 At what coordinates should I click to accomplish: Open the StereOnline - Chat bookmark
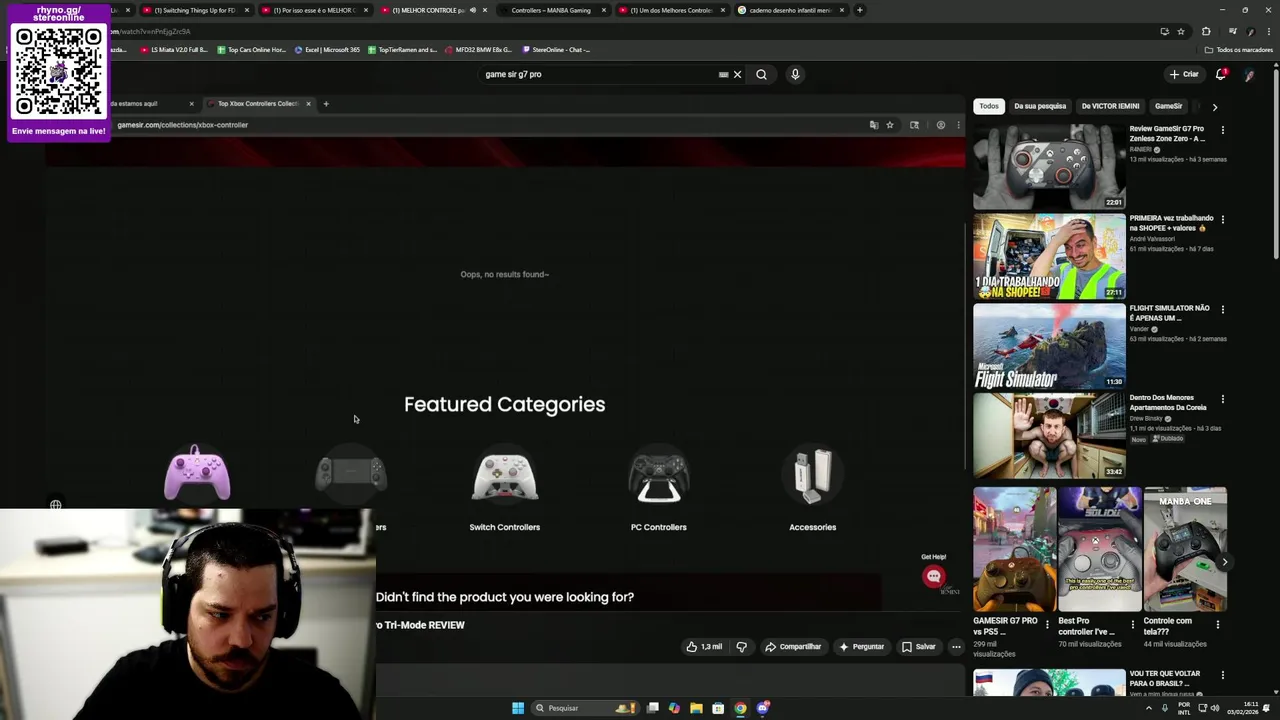click(556, 49)
